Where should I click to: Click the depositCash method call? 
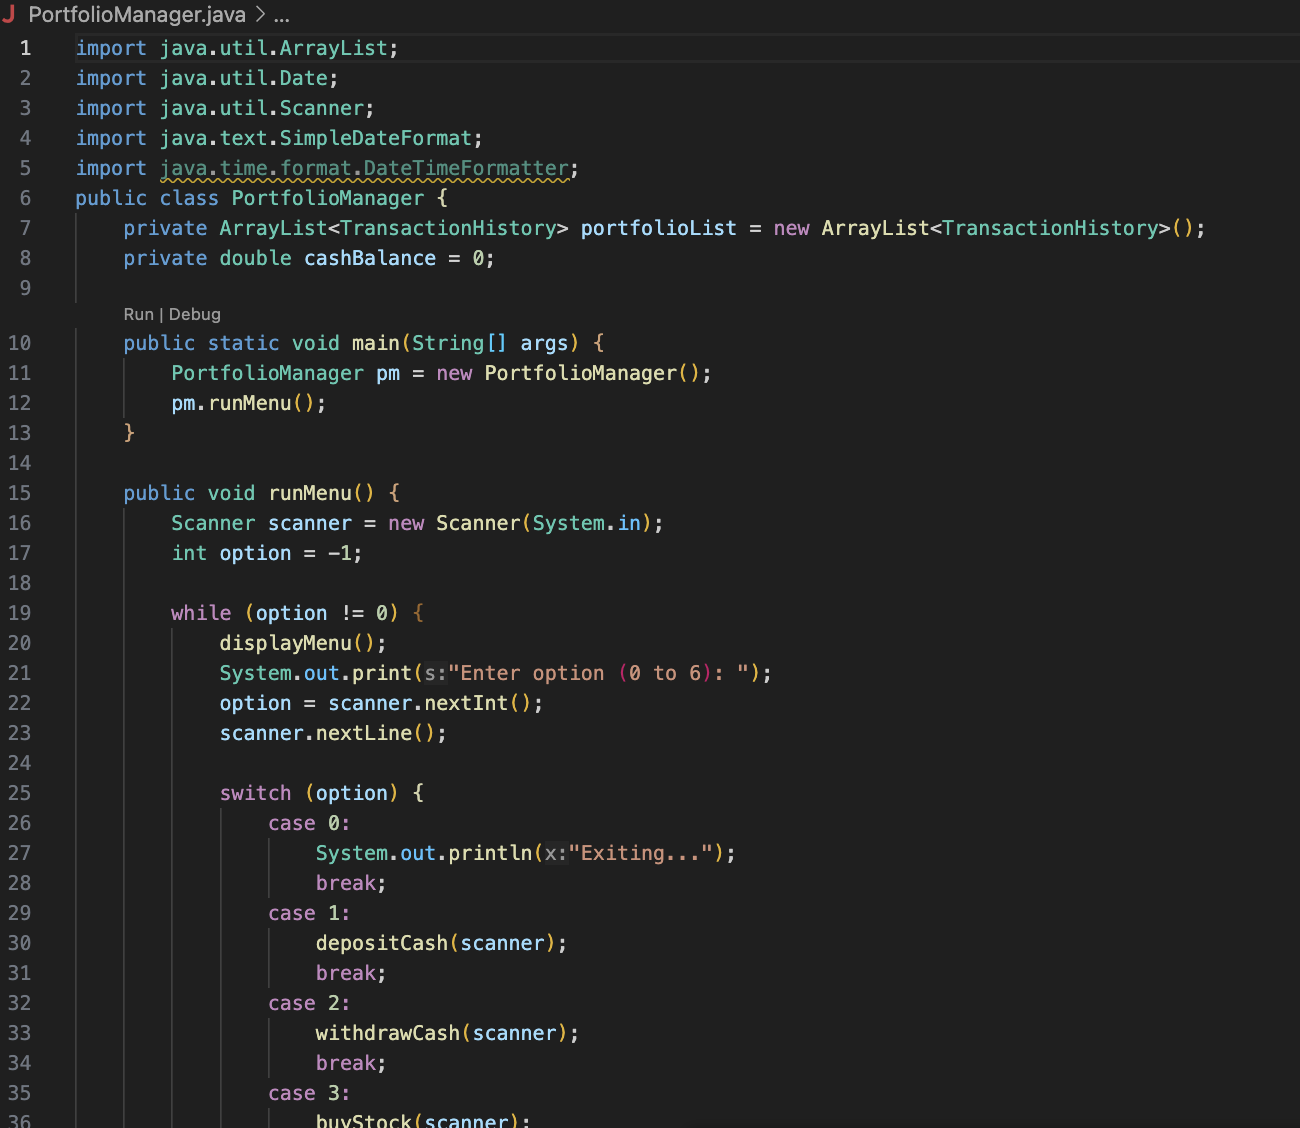pos(380,942)
